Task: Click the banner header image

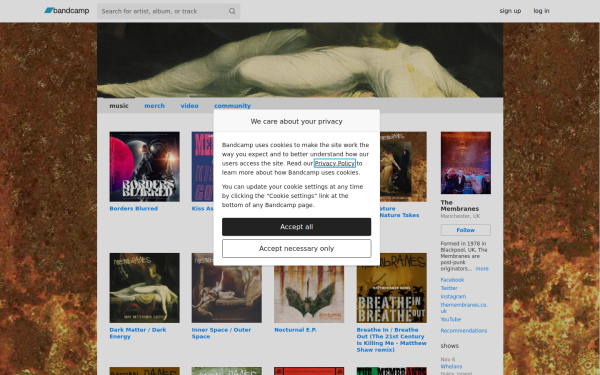Action: pos(300,60)
